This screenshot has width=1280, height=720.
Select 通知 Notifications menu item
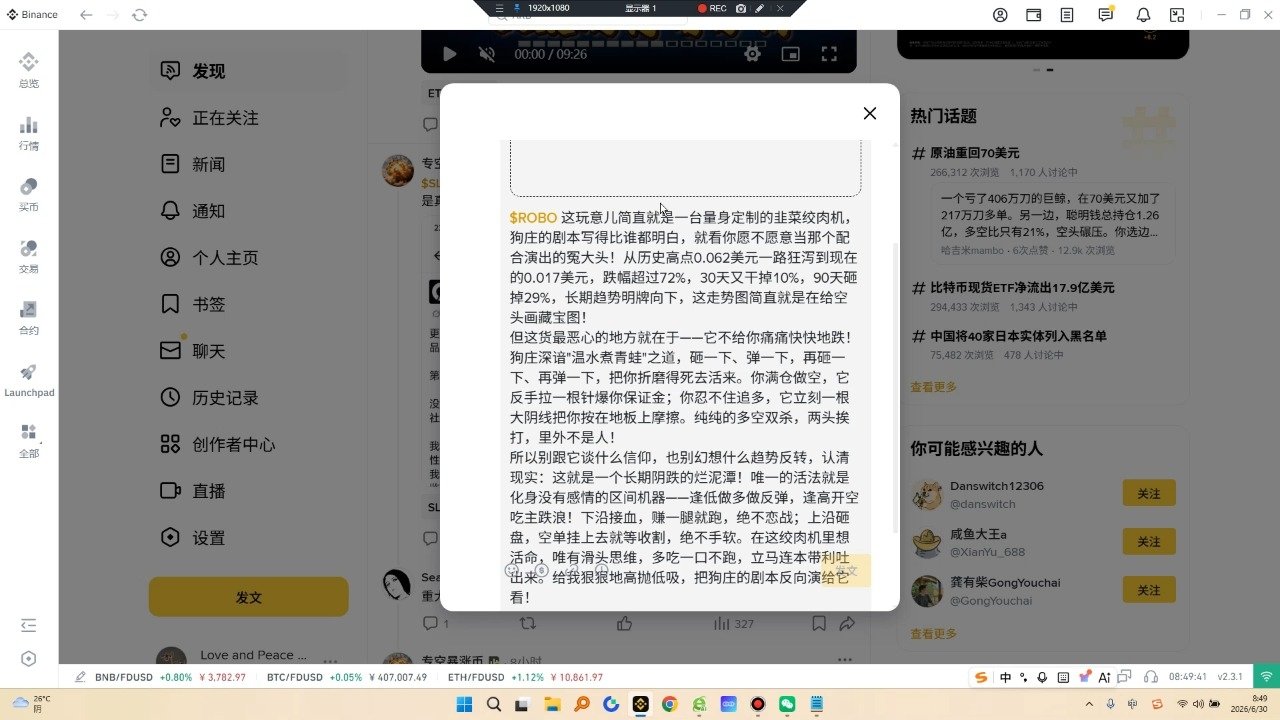click(x=249, y=211)
